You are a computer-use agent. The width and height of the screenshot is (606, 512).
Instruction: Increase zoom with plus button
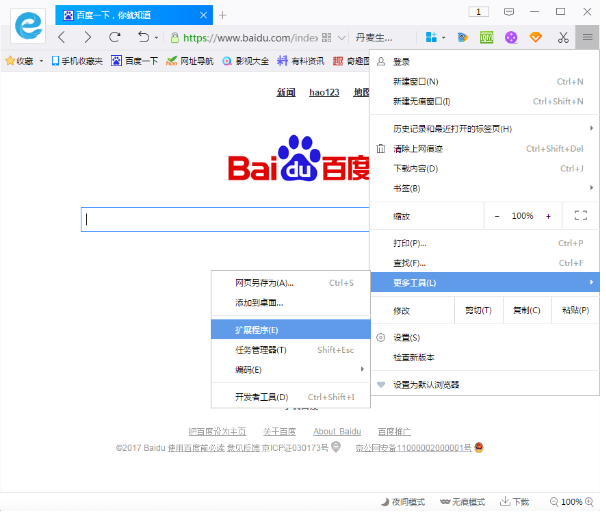[x=548, y=216]
